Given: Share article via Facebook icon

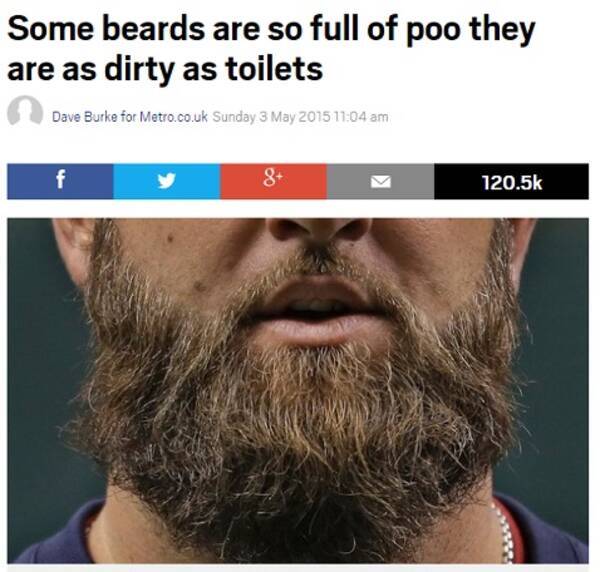Looking at the screenshot, I should coord(60,179).
